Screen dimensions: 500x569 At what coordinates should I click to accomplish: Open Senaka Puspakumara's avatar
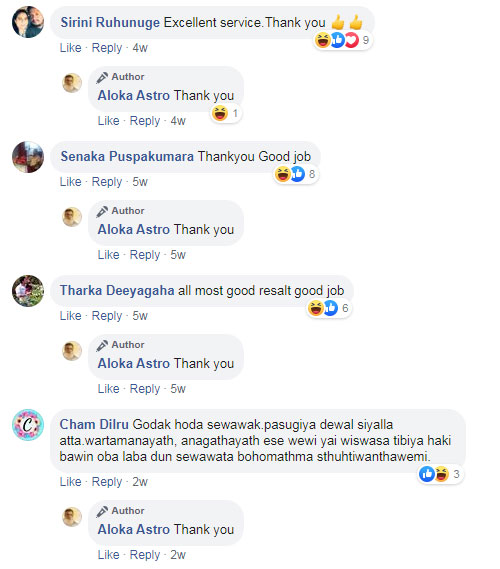pos(28,157)
